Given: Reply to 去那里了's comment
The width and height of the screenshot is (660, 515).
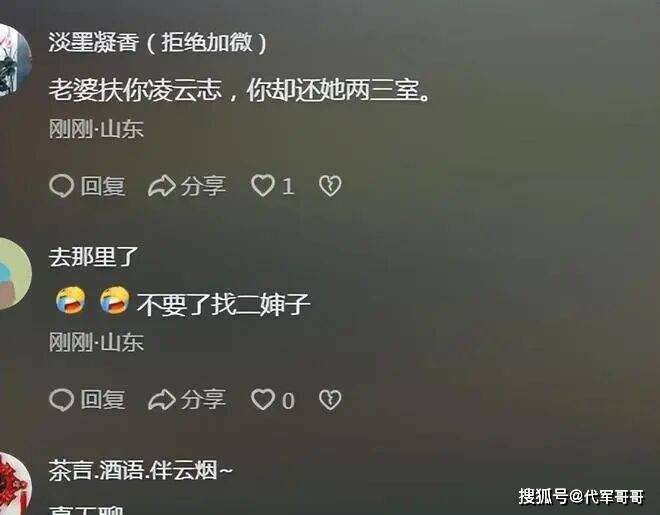Looking at the screenshot, I should tap(88, 399).
